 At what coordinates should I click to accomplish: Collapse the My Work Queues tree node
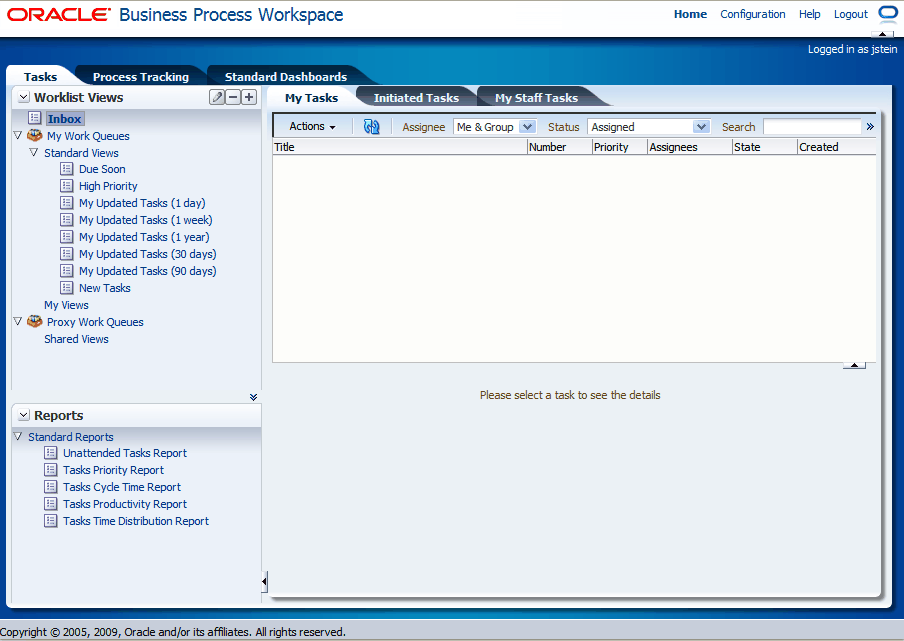click(x=18, y=135)
